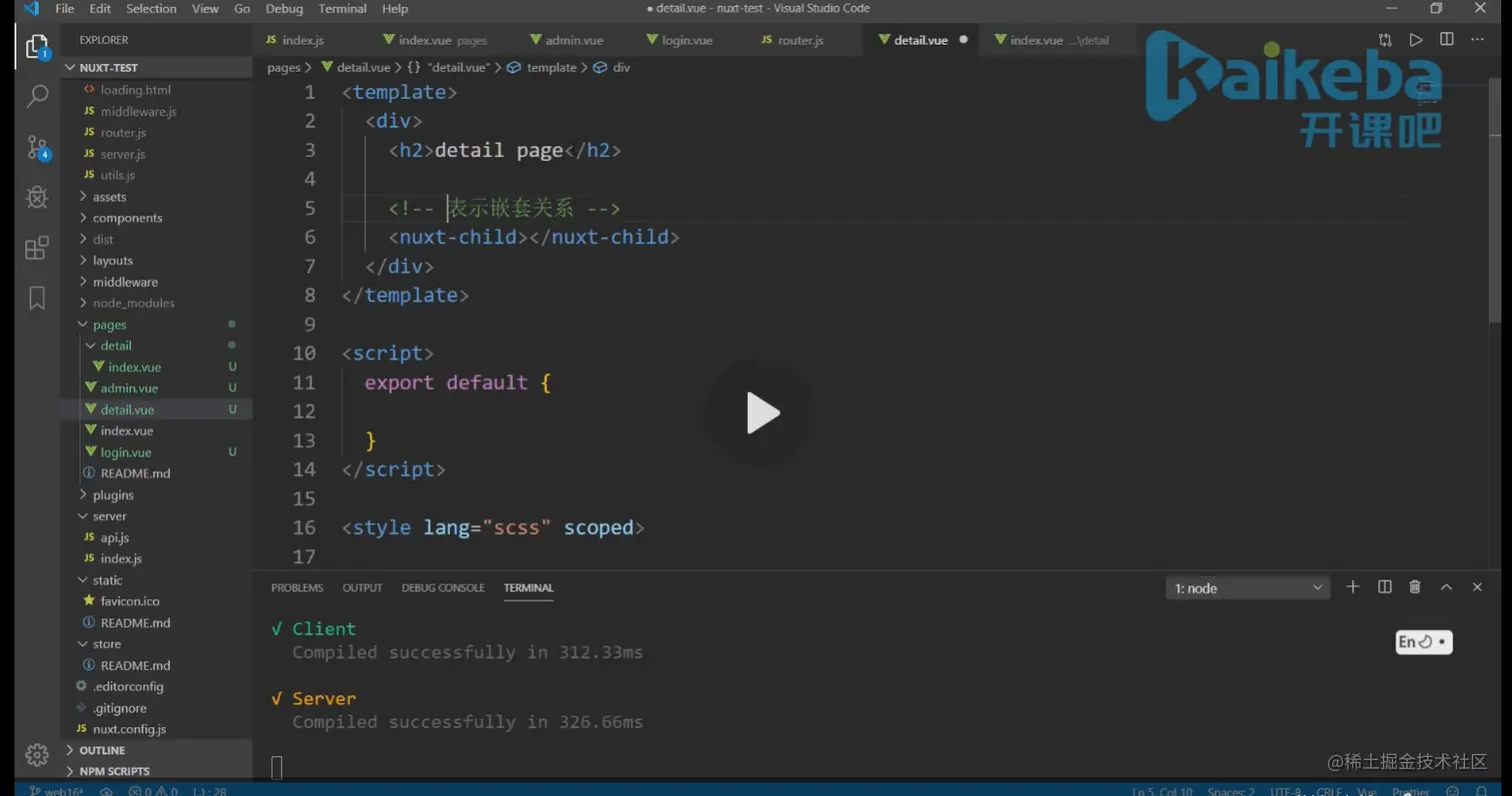Click line number 11 in the gutter
The image size is (1512, 796).
pyautogui.click(x=304, y=382)
